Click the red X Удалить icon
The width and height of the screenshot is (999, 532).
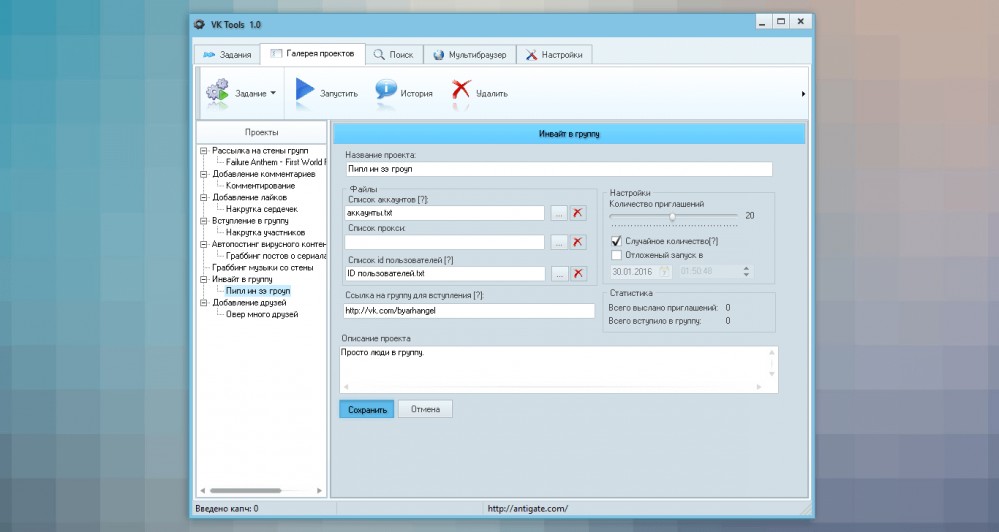461,92
